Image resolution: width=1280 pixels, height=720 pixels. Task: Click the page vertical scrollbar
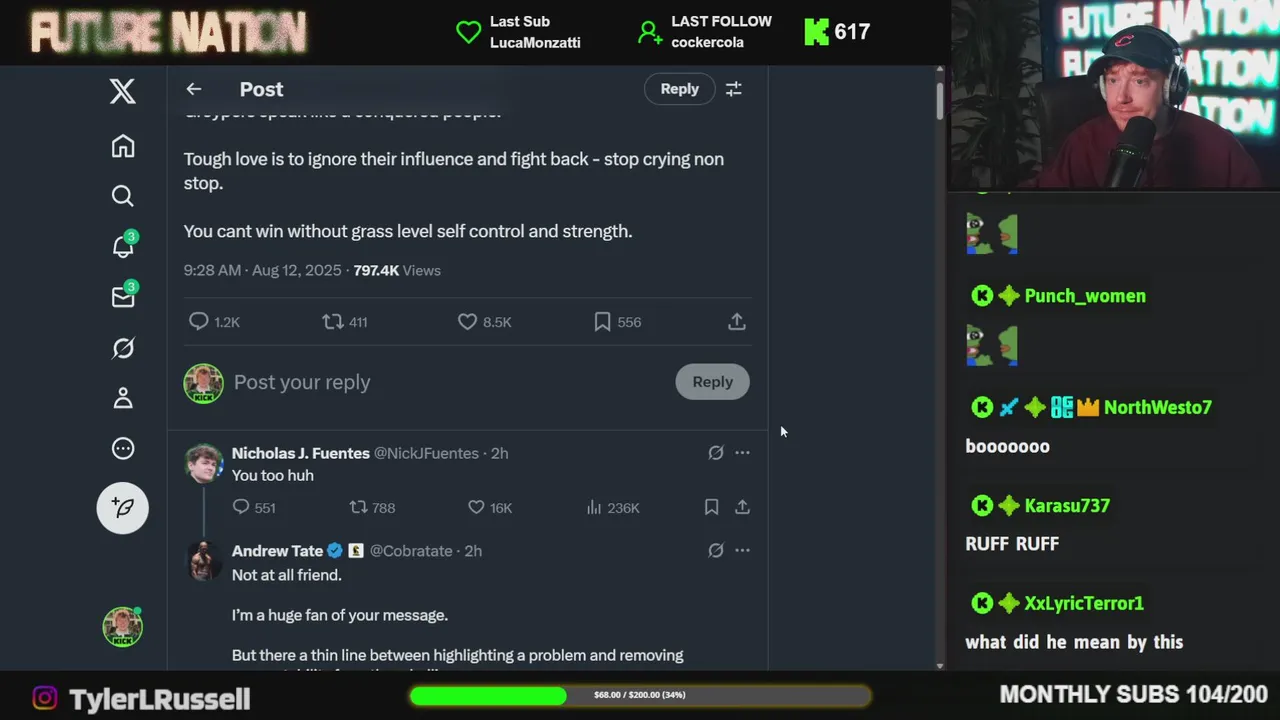click(940, 368)
